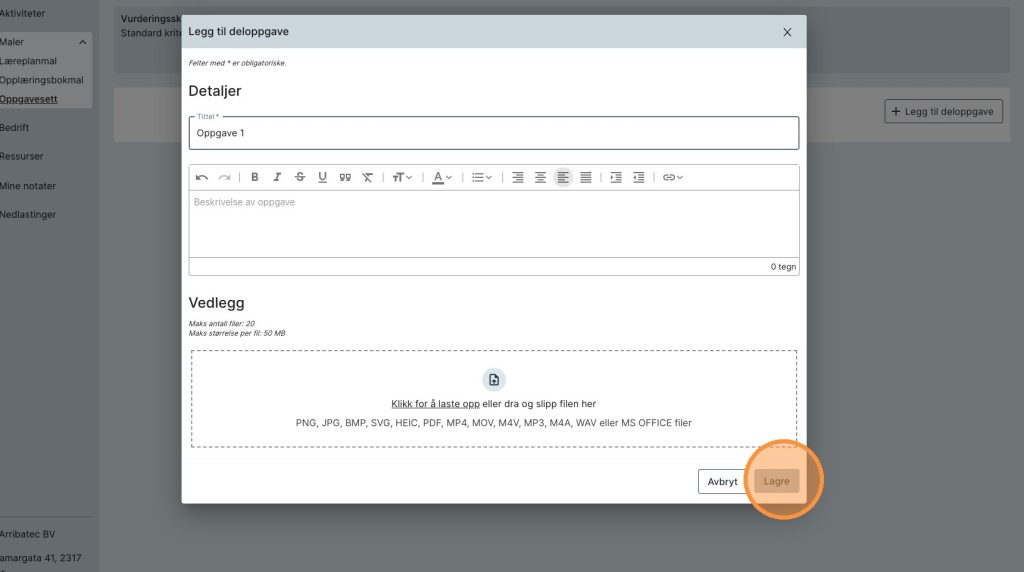The width and height of the screenshot is (1024, 572).
Task: Justify the text alignment
Action: tap(586, 178)
